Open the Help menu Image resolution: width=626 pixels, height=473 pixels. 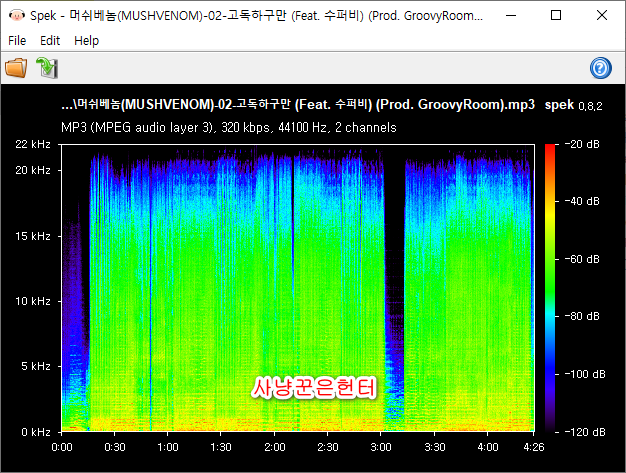[86, 40]
